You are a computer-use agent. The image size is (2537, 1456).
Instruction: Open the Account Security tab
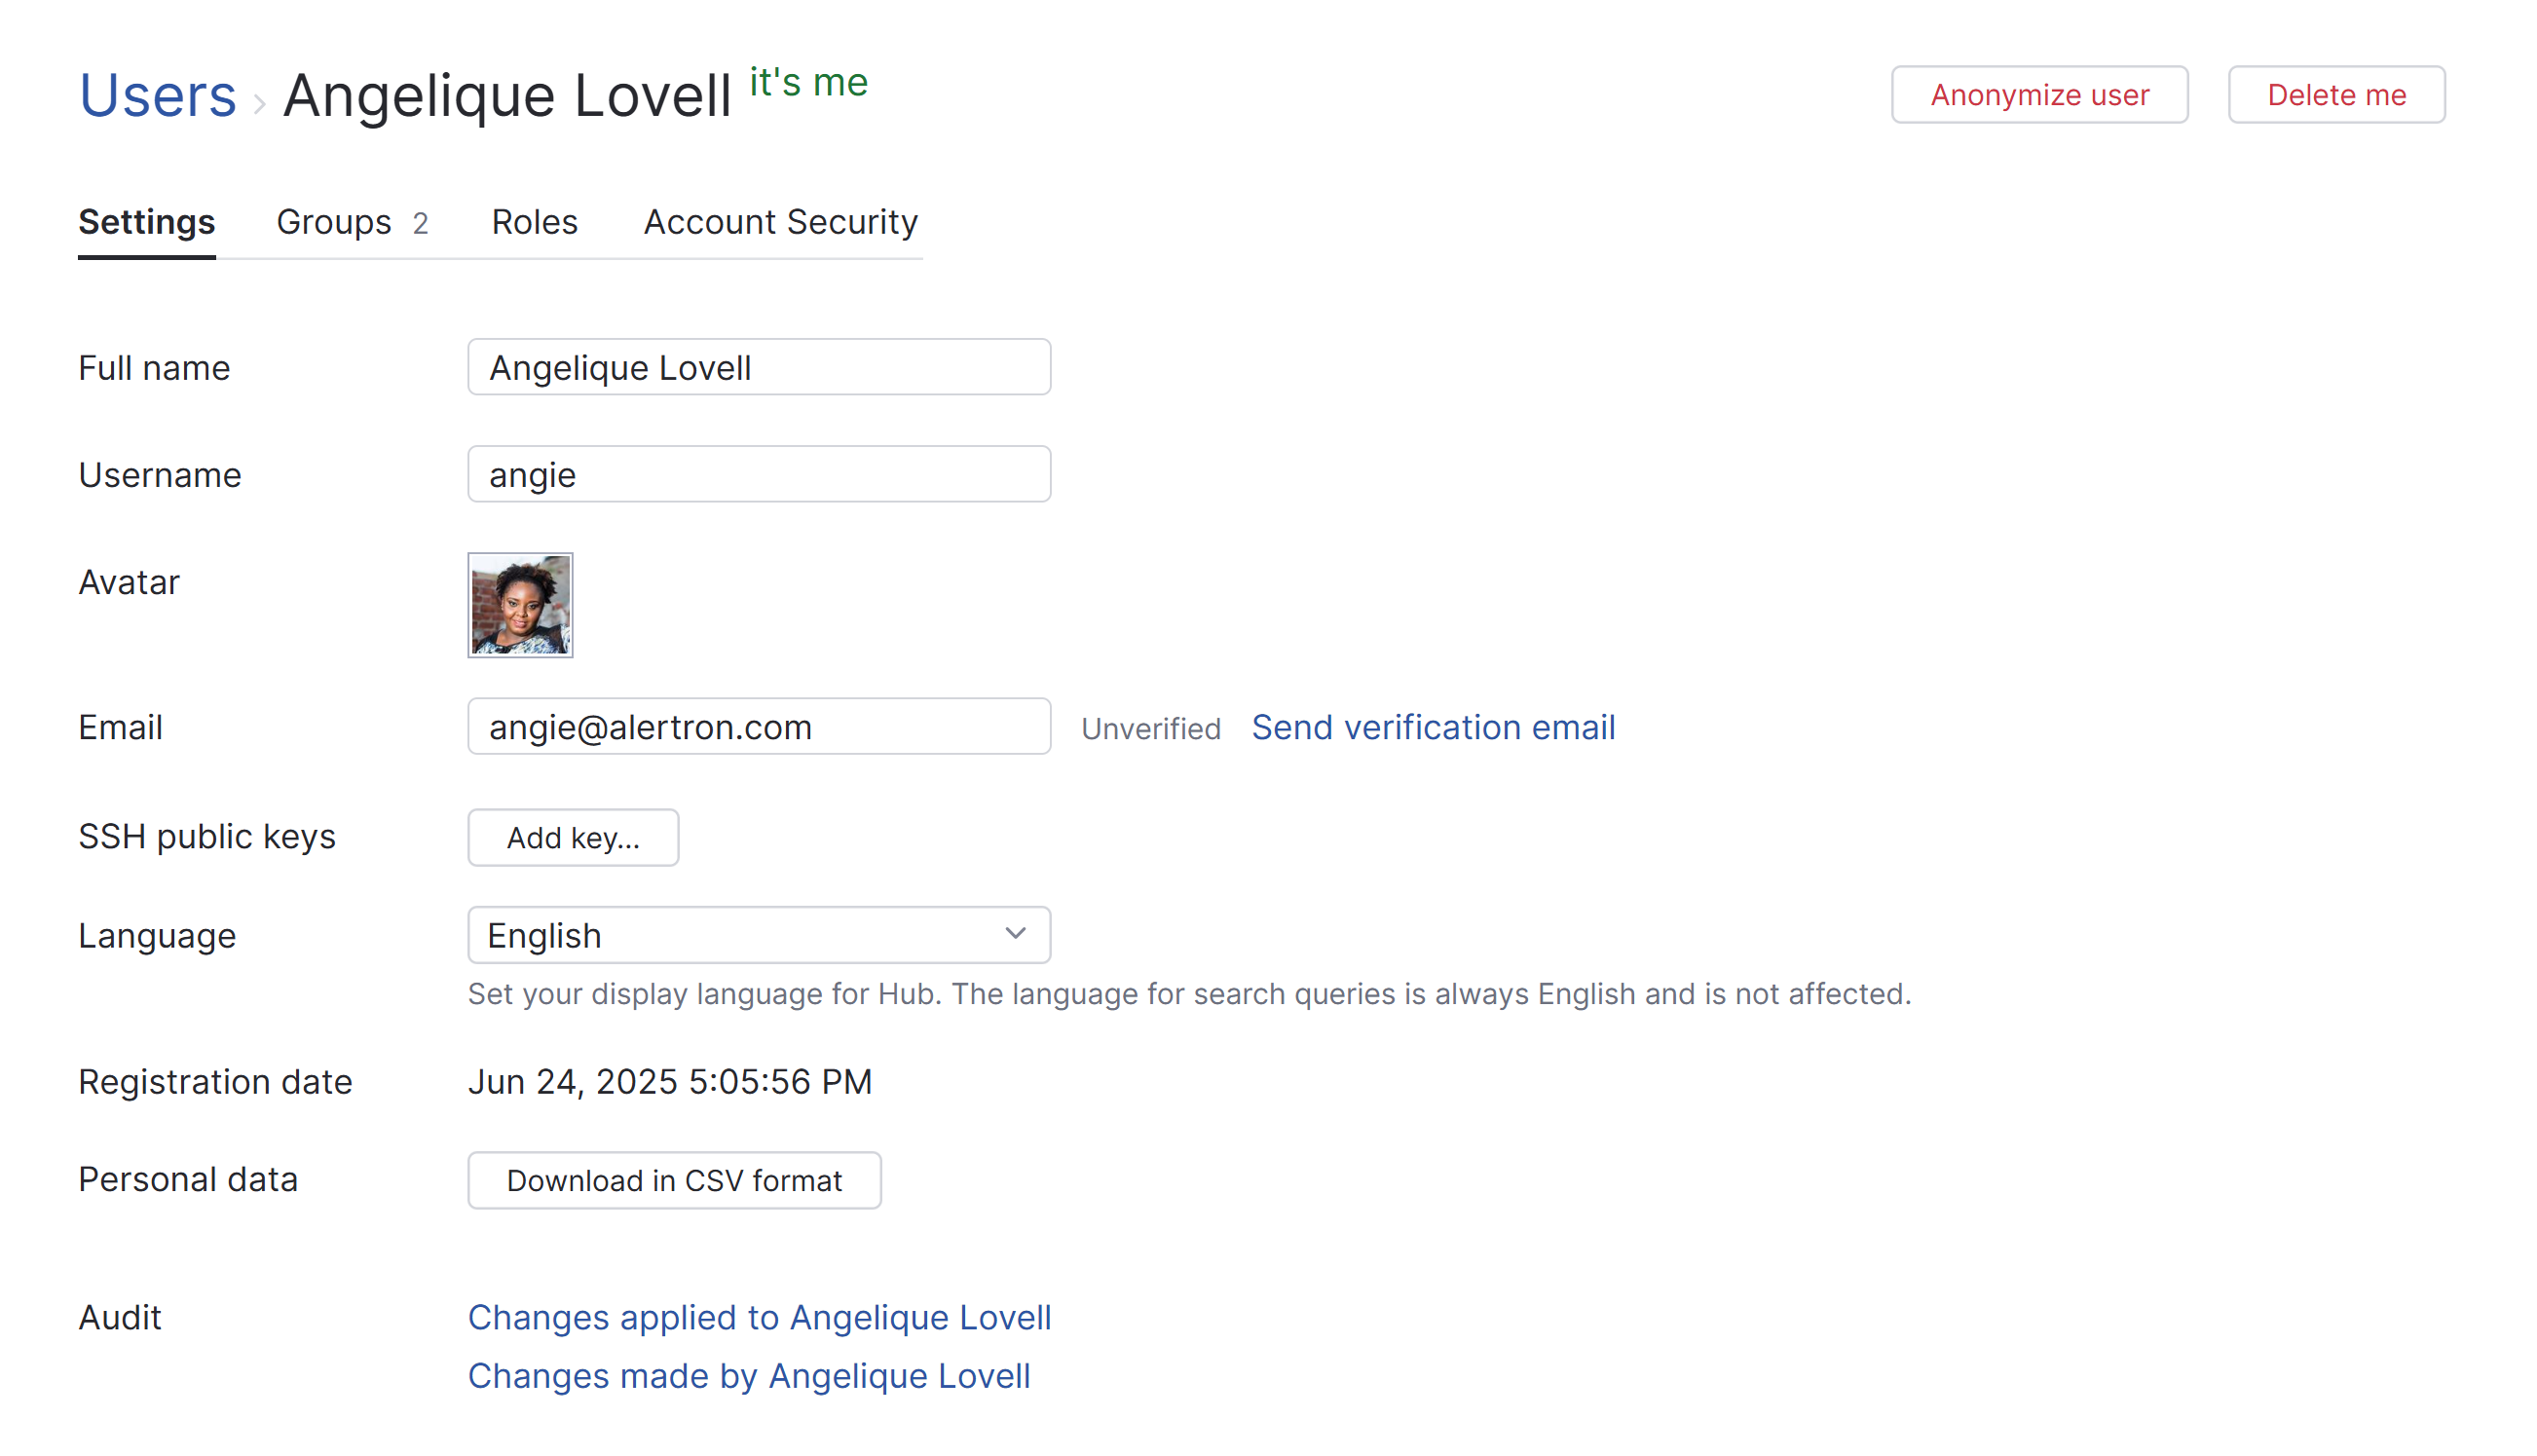(x=780, y=222)
